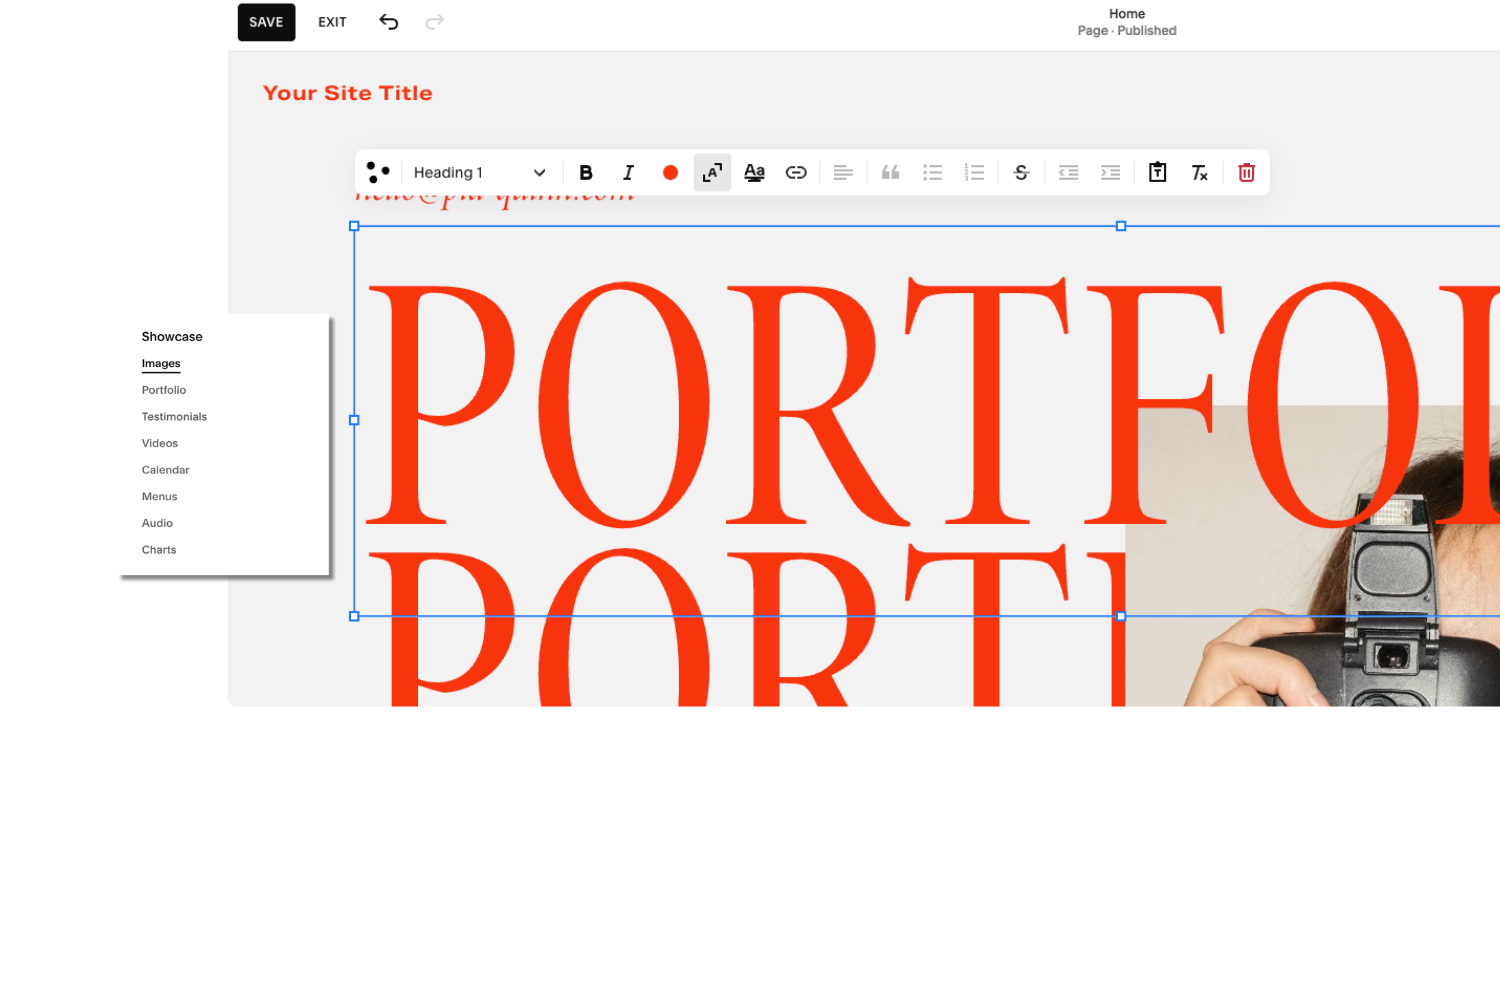
Task: Clear formatting with the Tx icon
Action: 1199,172
